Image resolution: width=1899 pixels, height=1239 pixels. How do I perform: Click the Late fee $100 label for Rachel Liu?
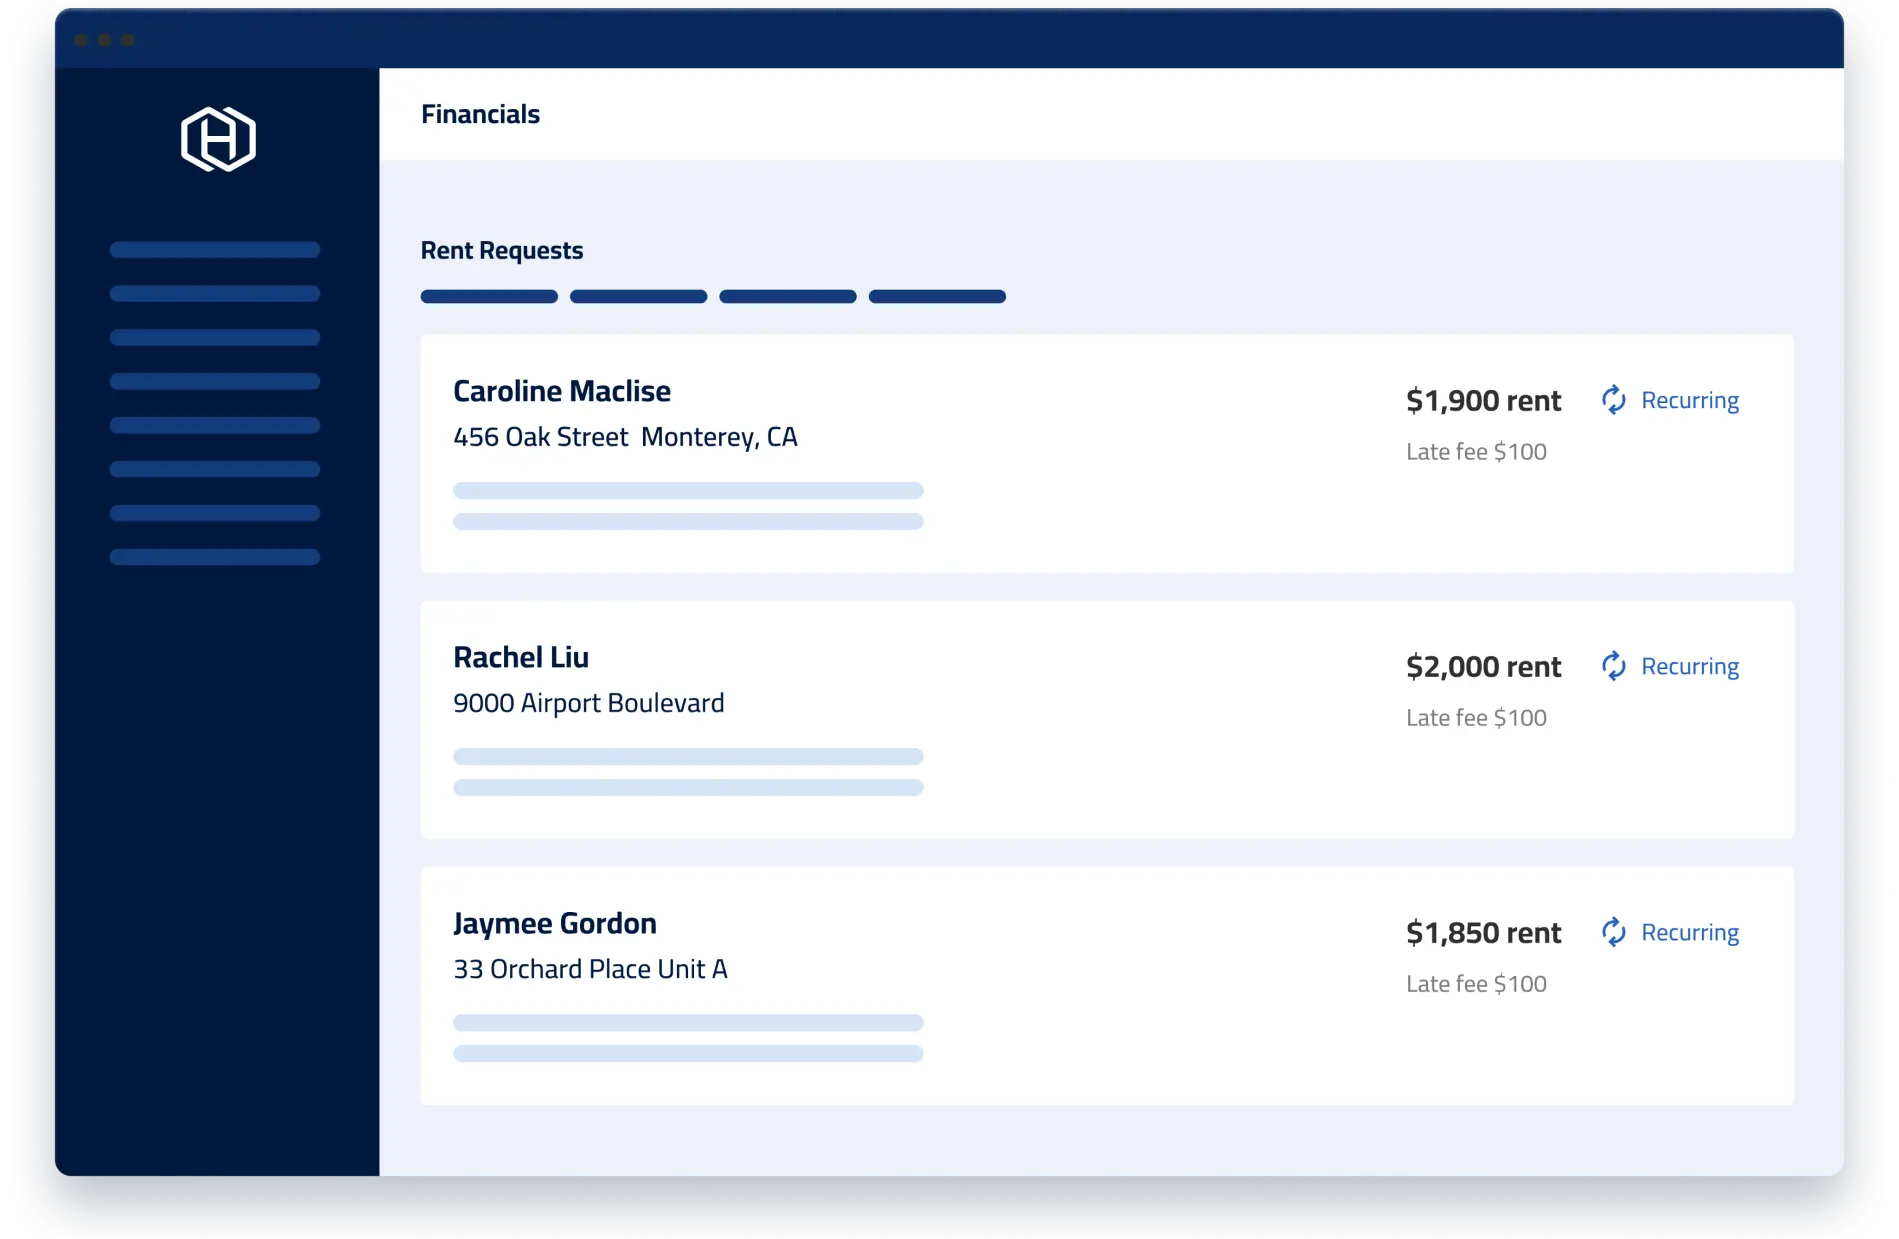(x=1475, y=717)
